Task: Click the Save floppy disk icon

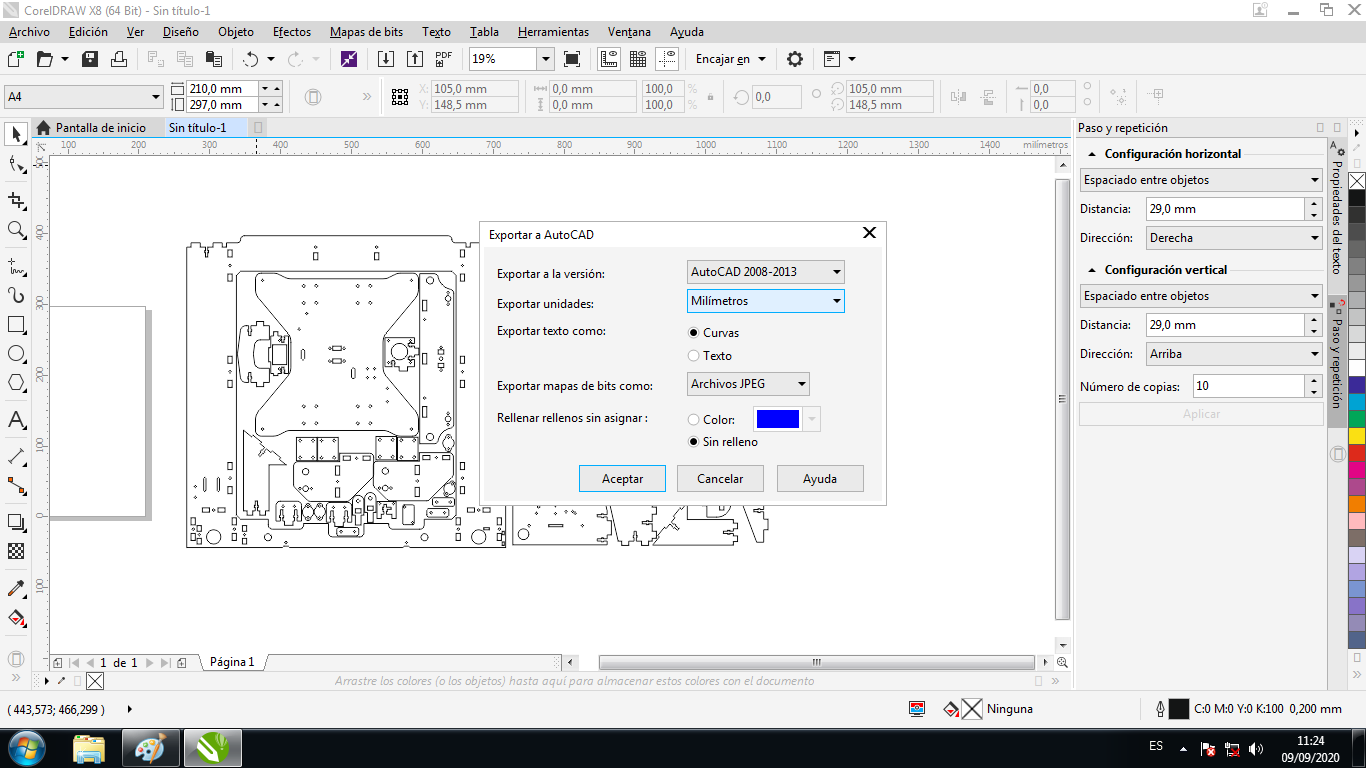Action: (x=90, y=59)
